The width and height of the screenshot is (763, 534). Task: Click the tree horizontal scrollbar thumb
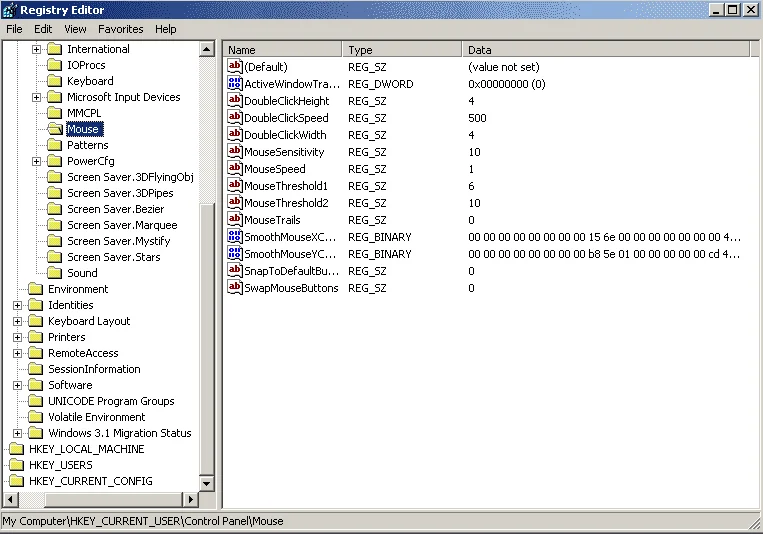coord(113,499)
